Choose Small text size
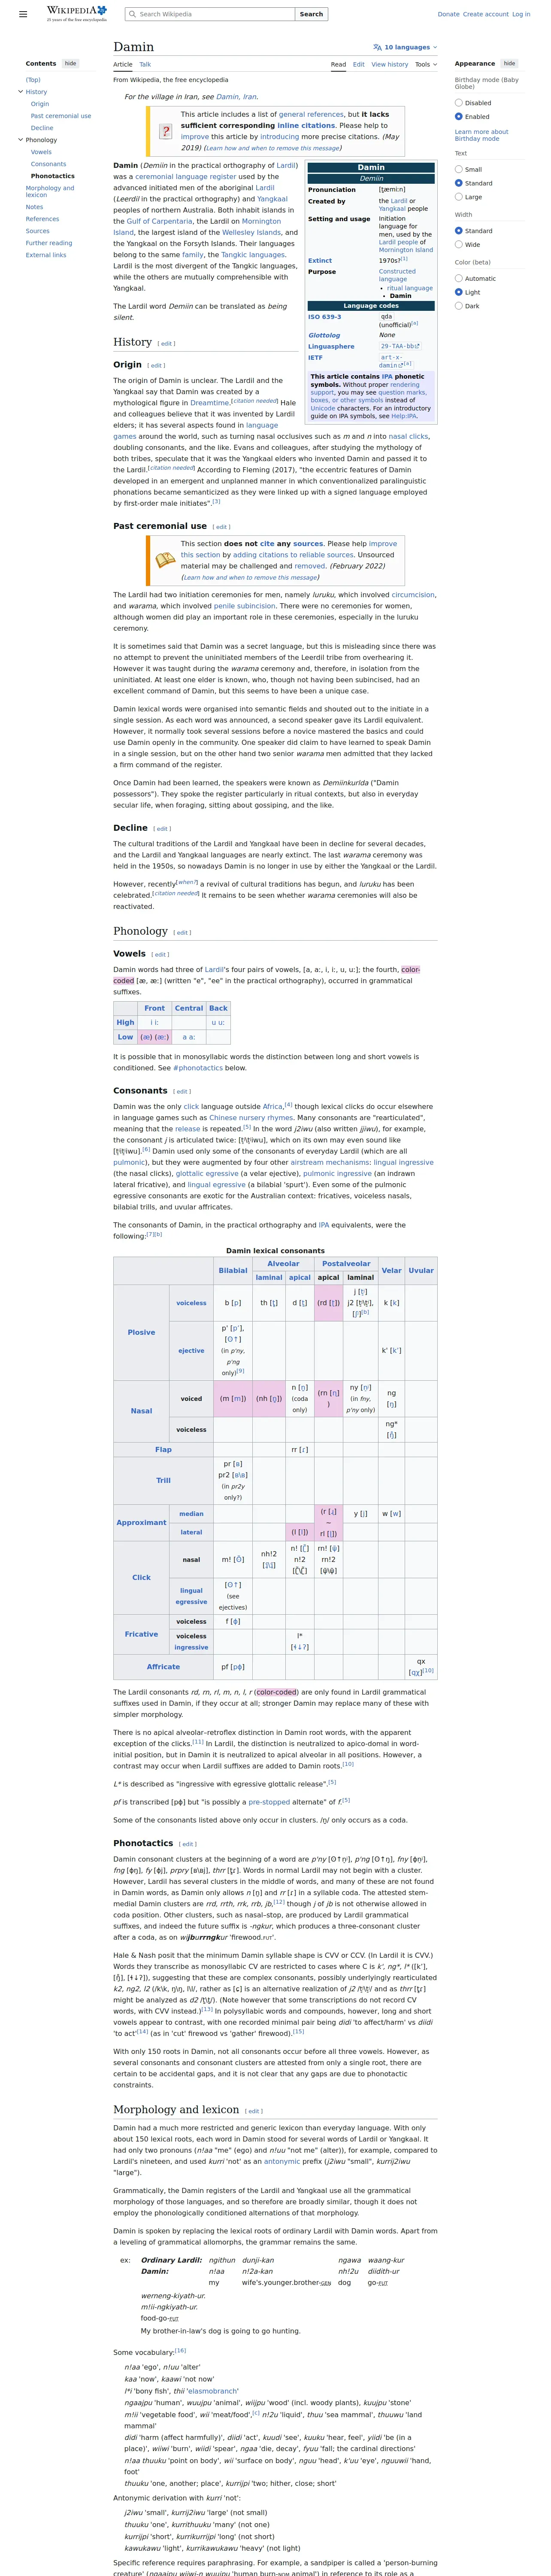Screen dimensions: 551x2576 pos(459,169)
